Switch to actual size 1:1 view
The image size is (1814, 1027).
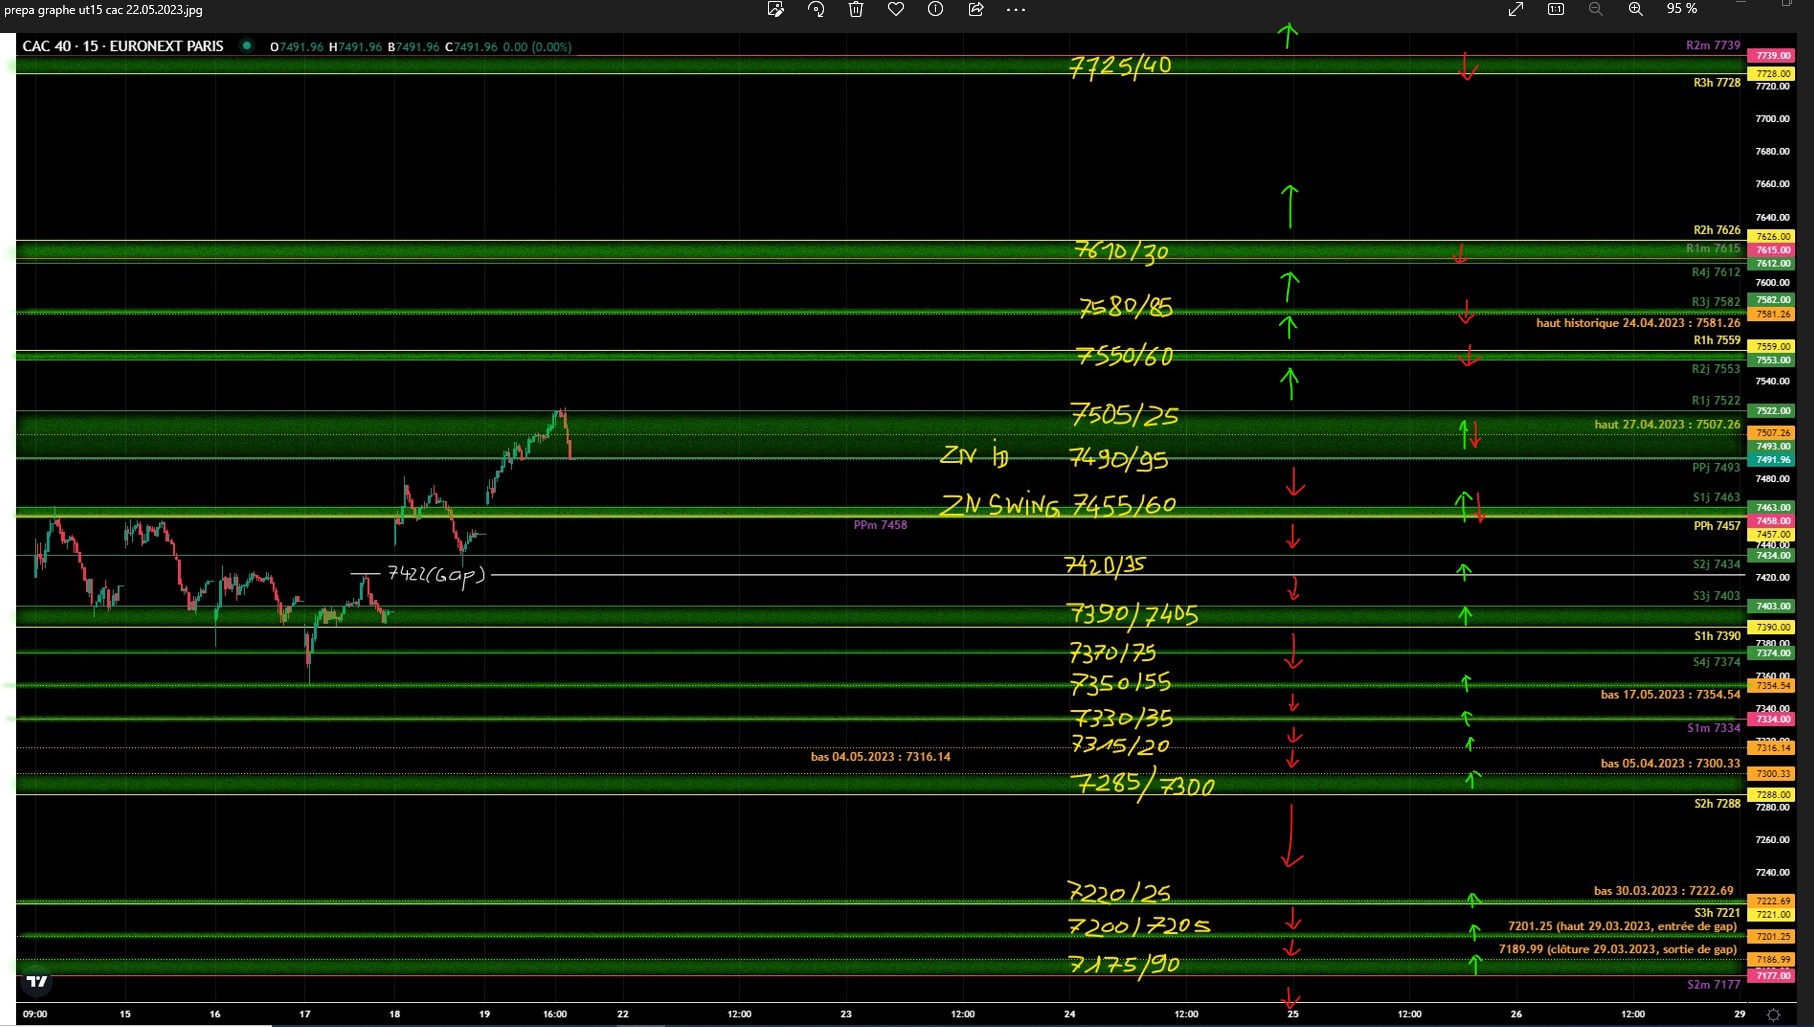coord(1556,9)
